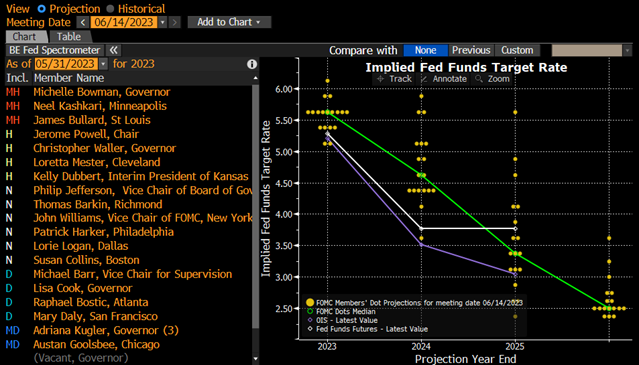639x365 pixels.
Task: Select Christopher Waller, Governor row
Action: [129, 148]
